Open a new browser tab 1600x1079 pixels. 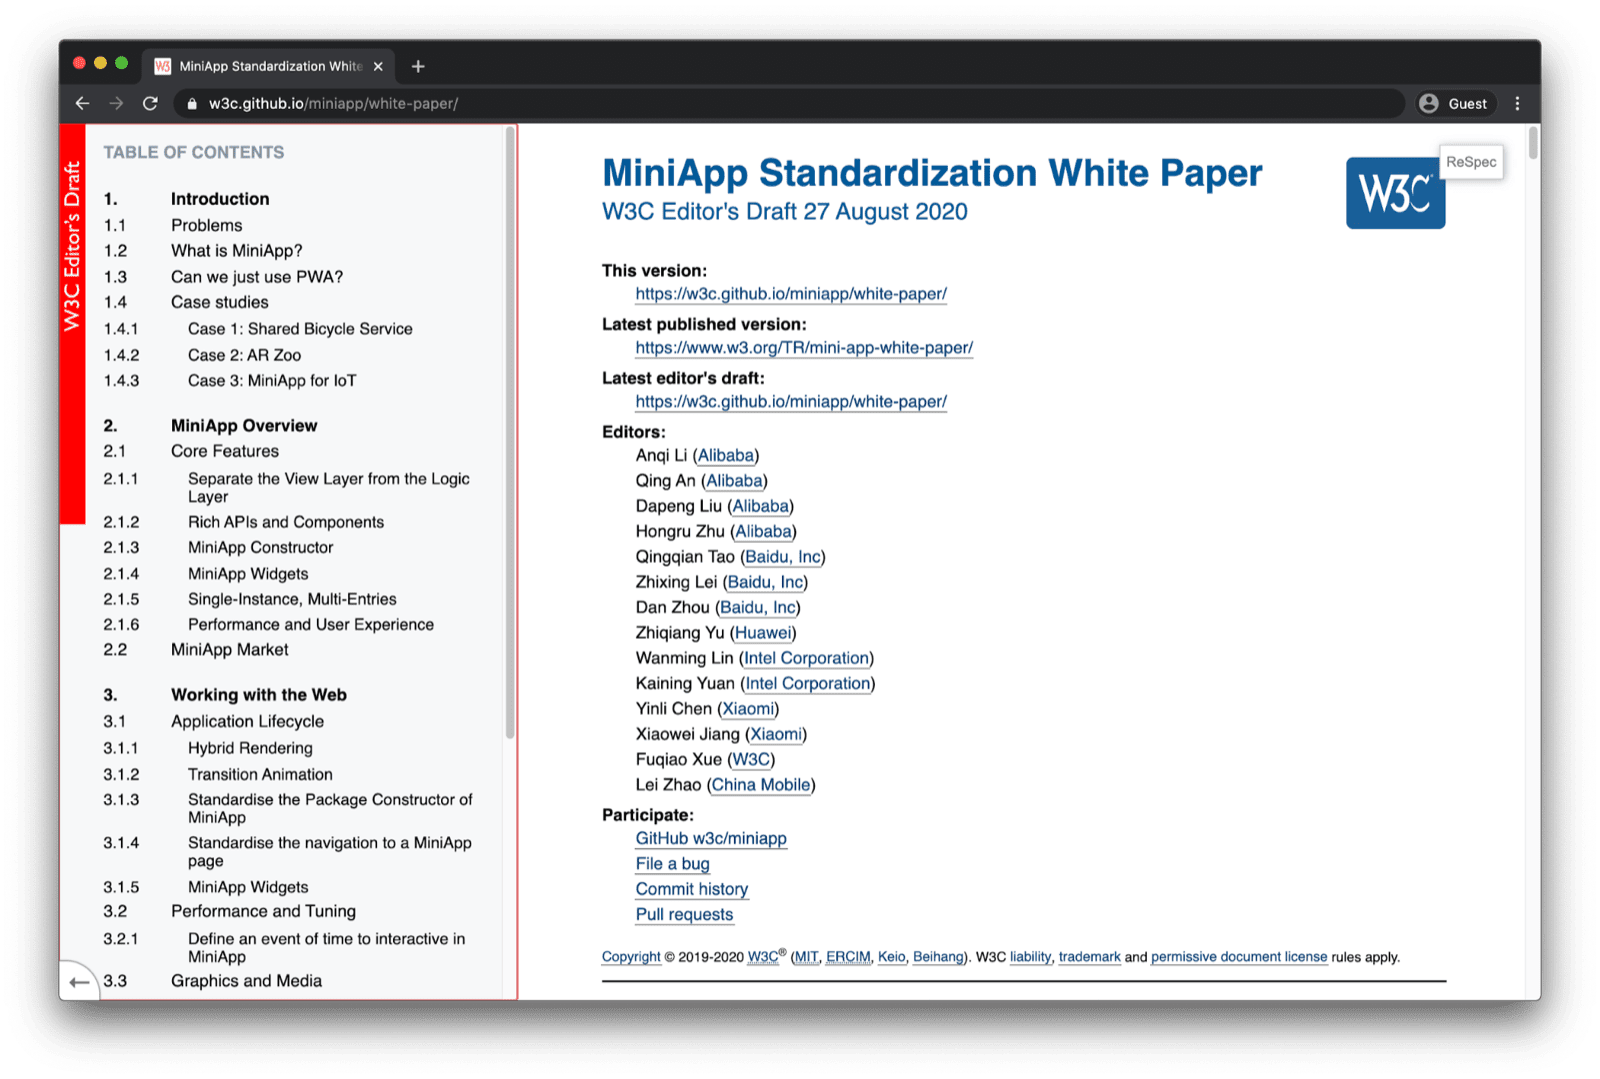pos(418,66)
